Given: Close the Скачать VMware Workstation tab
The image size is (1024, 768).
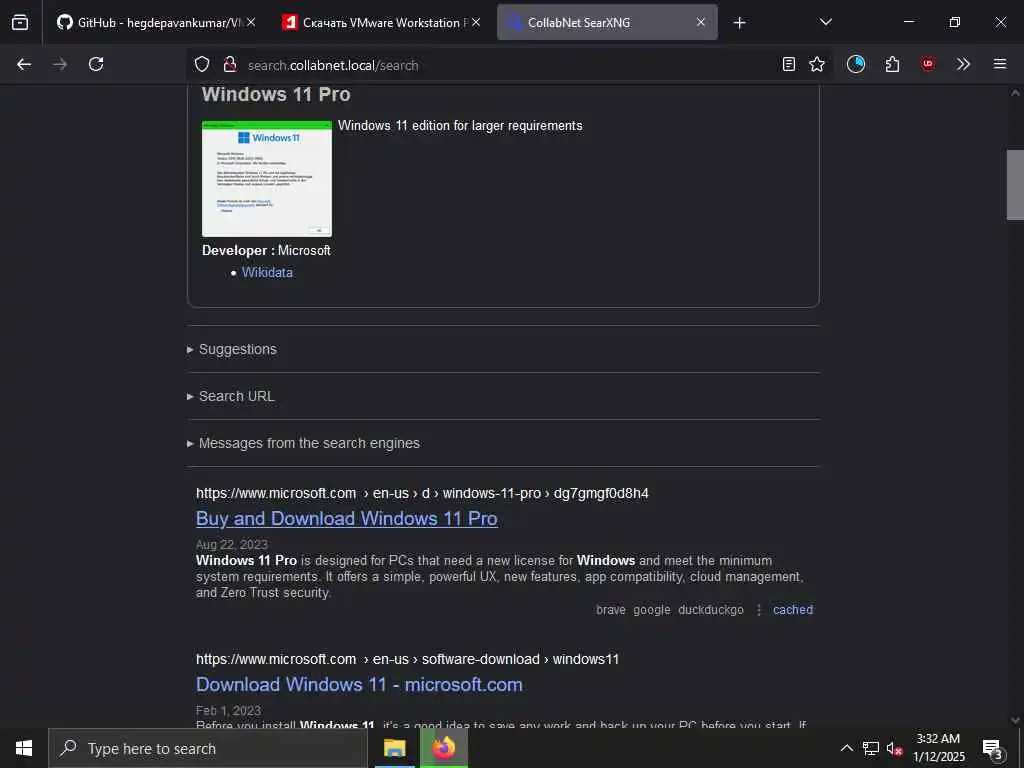Looking at the screenshot, I should (476, 22).
